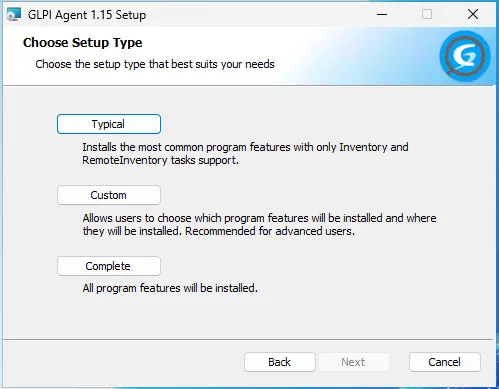Pick the Complete installation option
This screenshot has height=389, width=499.
point(109,266)
